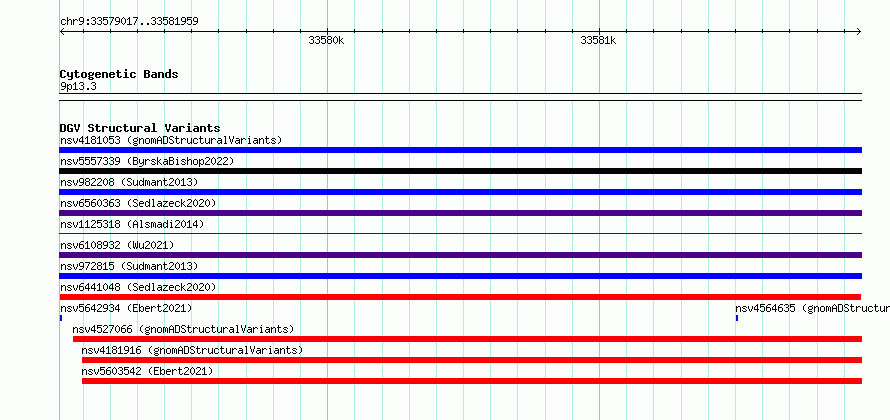
Task: Click the Cytogenetic Bands track title
Action: point(119,74)
